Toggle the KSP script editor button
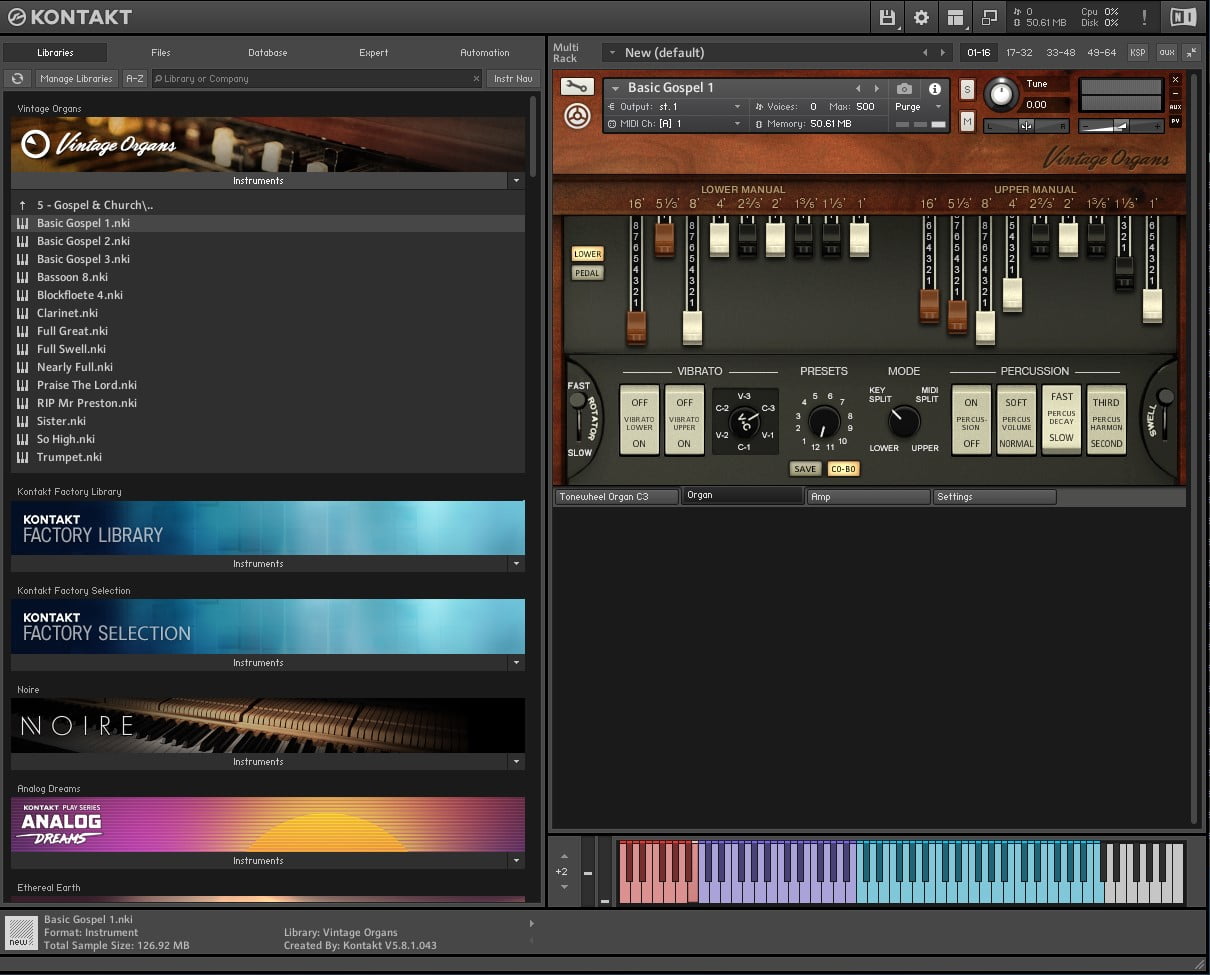Screen dimensions: 1210x975 click(x=1138, y=52)
